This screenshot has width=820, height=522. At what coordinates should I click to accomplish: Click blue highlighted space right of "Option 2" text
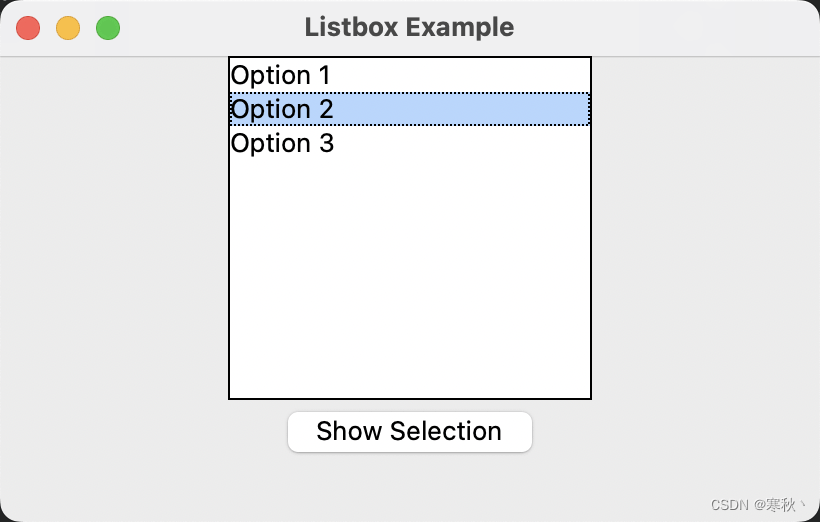pyautogui.click(x=460, y=109)
